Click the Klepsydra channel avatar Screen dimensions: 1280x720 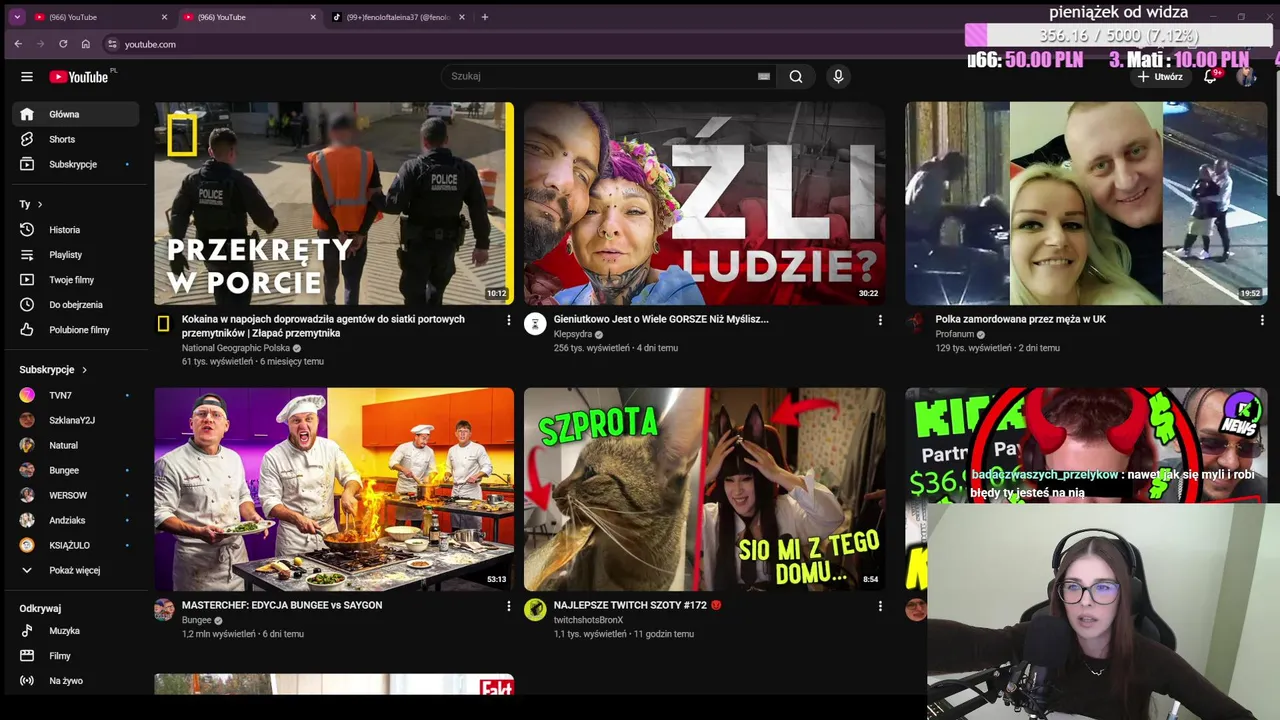535,323
